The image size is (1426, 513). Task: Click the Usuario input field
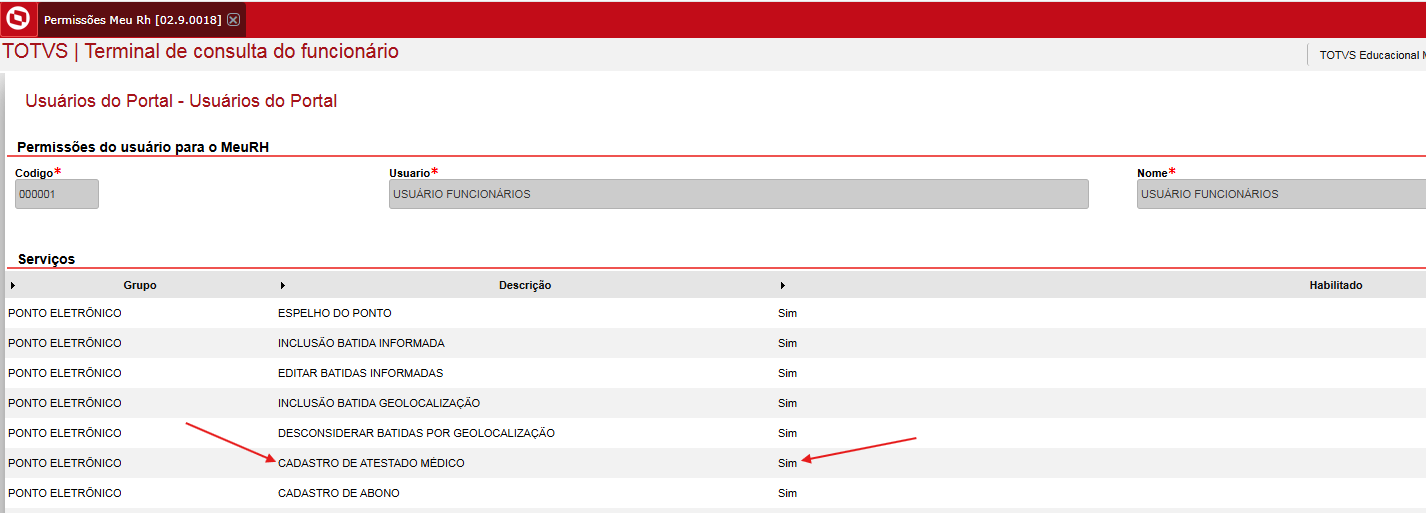point(738,194)
